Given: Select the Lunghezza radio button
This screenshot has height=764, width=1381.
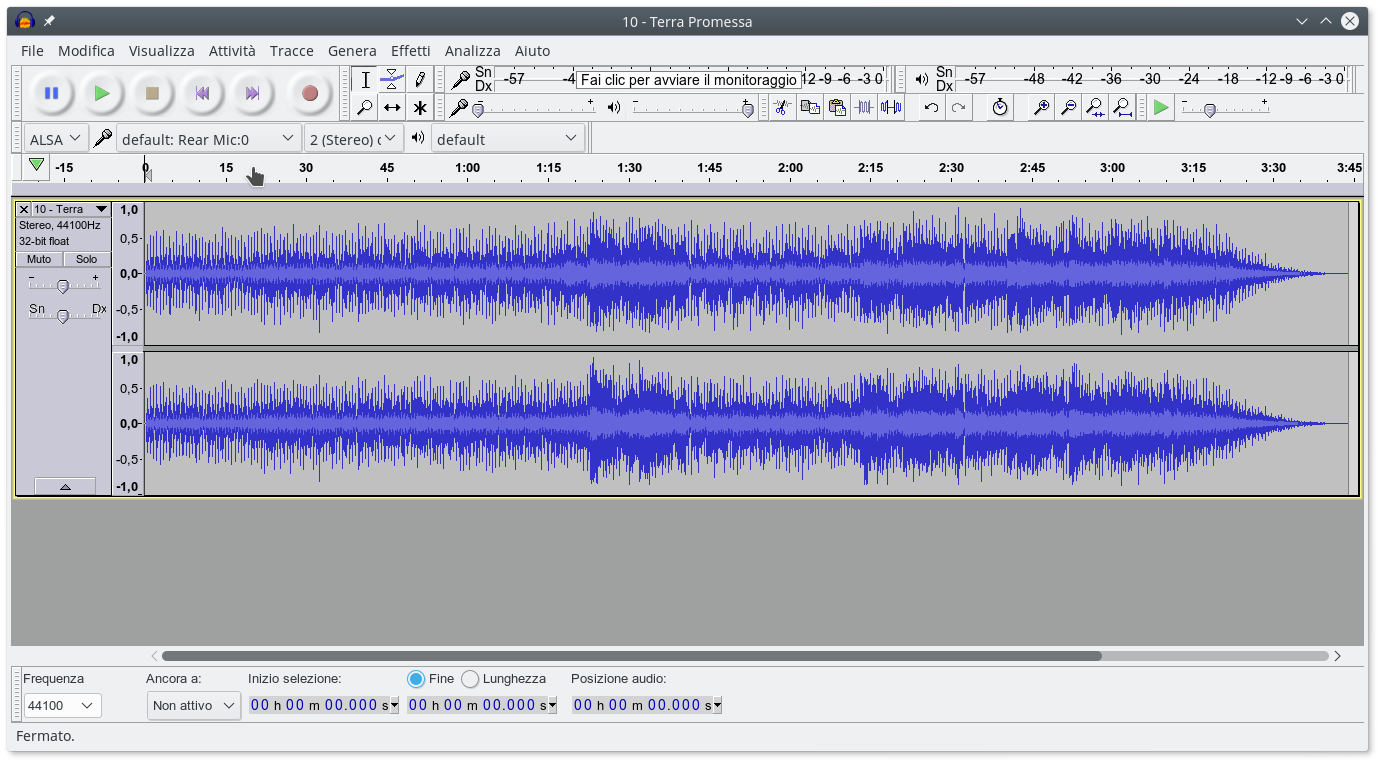Looking at the screenshot, I should [x=470, y=679].
